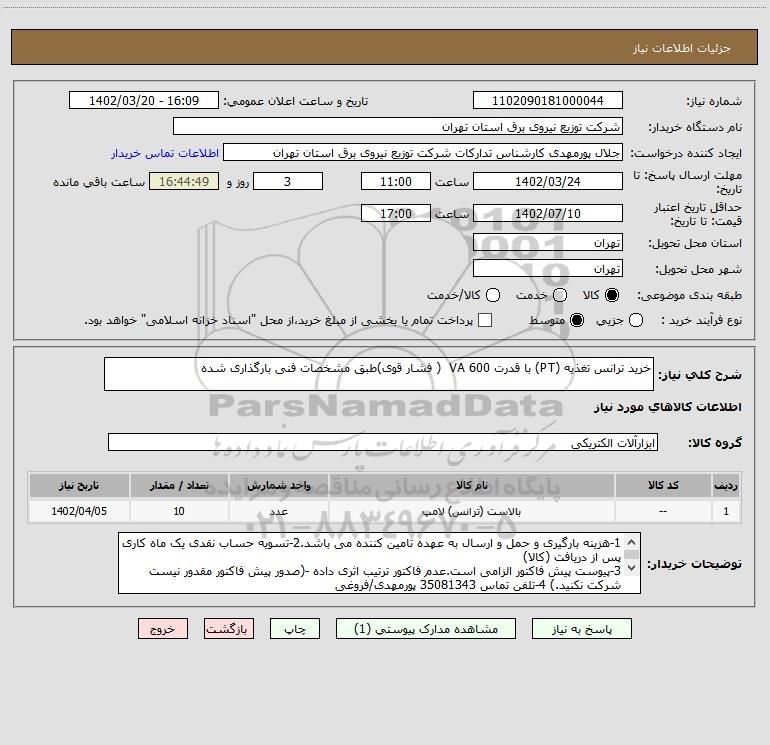Click the response deadline time 11:00 field
This screenshot has height=745, width=770.
(396, 181)
